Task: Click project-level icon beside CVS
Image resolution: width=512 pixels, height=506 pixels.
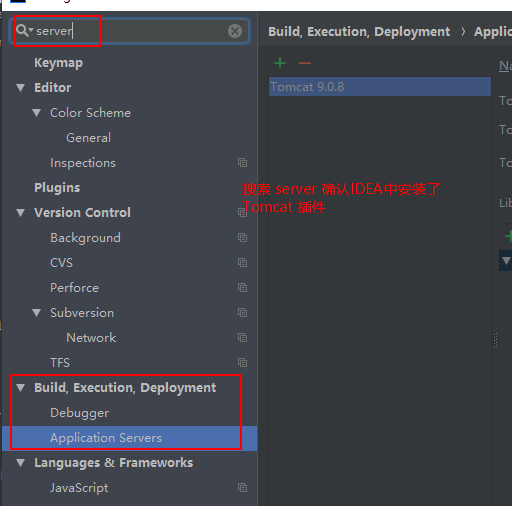Action: click(242, 263)
